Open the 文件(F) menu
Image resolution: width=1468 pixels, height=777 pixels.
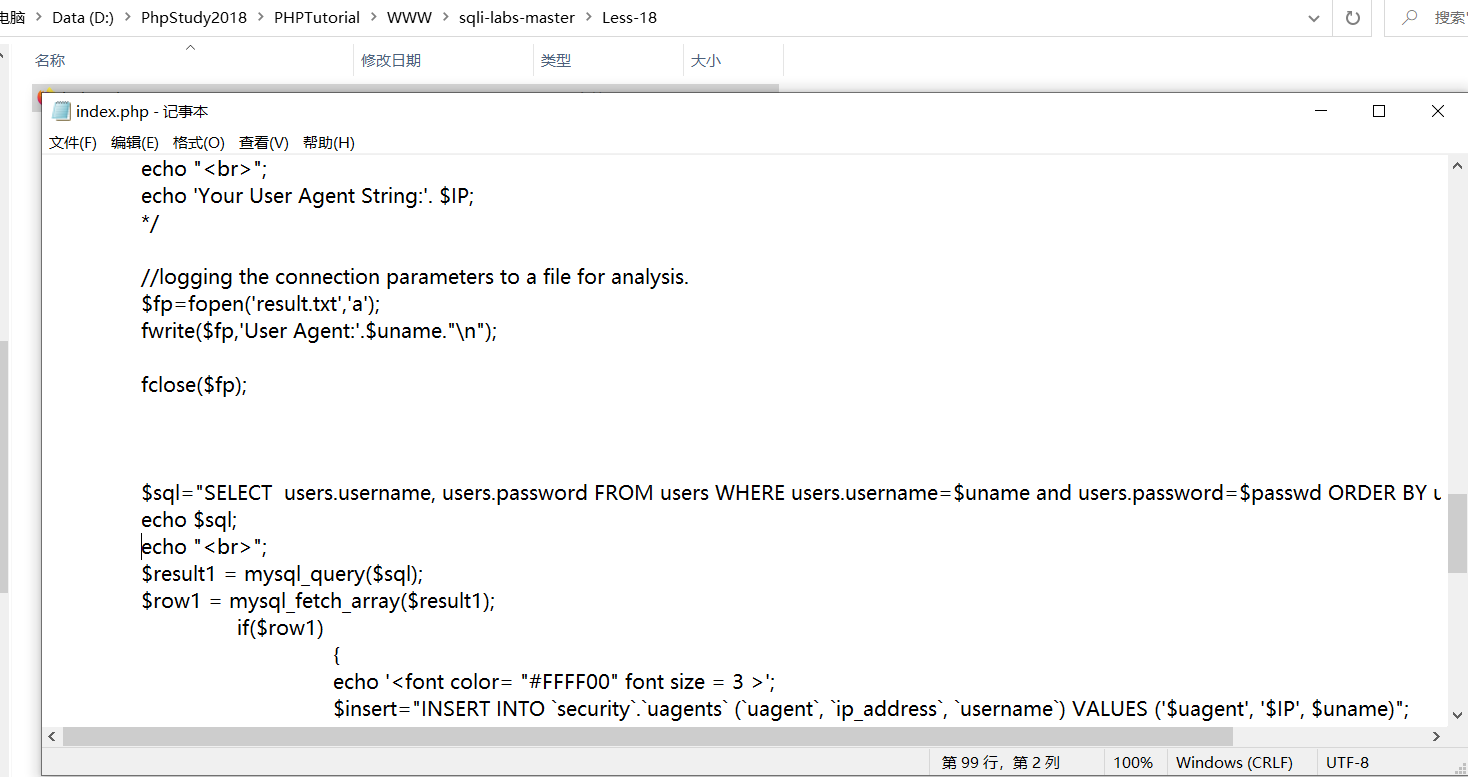73,143
